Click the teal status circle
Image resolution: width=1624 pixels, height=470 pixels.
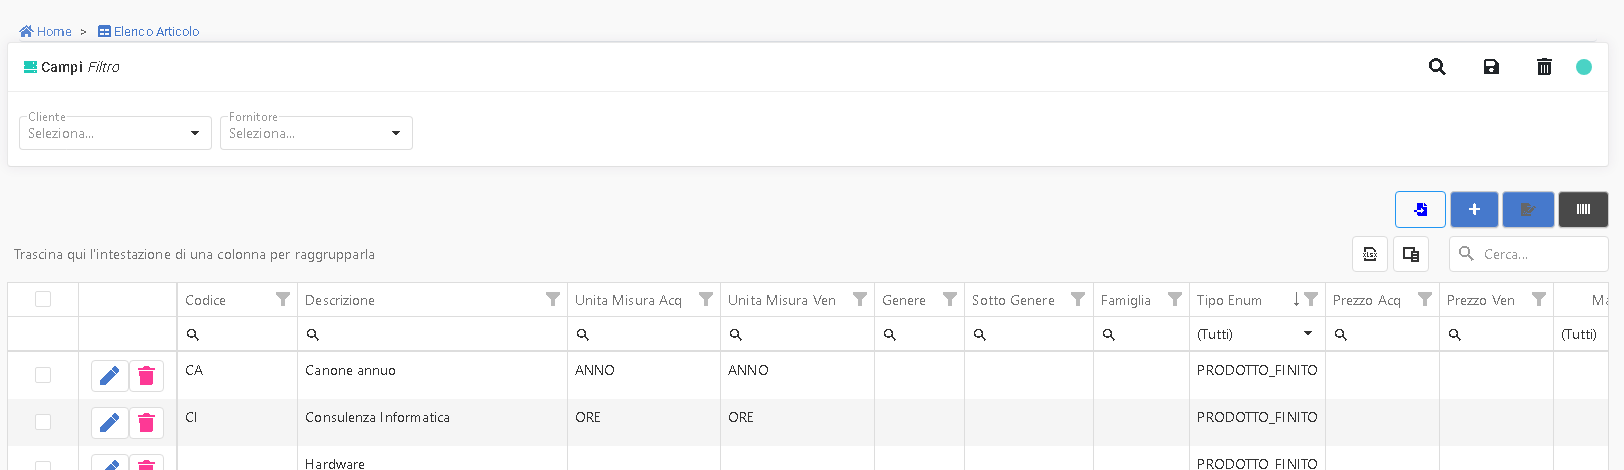tap(1584, 67)
